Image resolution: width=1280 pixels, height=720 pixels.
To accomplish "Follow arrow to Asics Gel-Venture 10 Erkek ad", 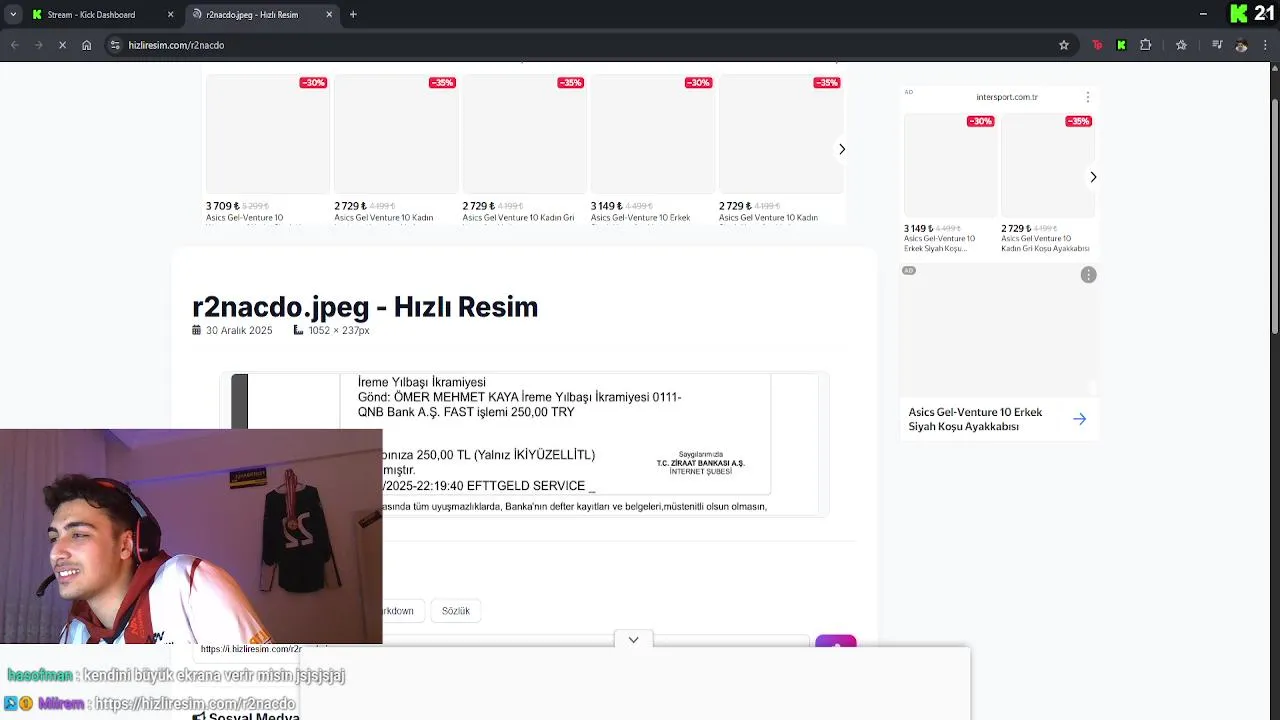I will click(x=1080, y=419).
